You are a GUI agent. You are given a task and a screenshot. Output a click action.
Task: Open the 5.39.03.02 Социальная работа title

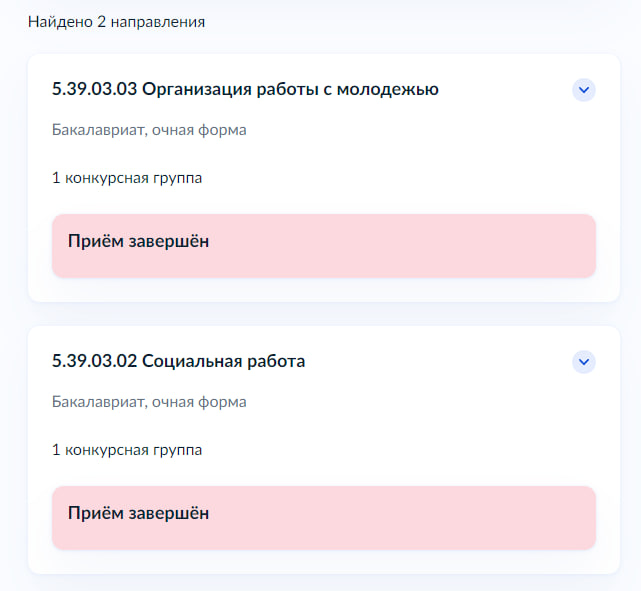178,361
